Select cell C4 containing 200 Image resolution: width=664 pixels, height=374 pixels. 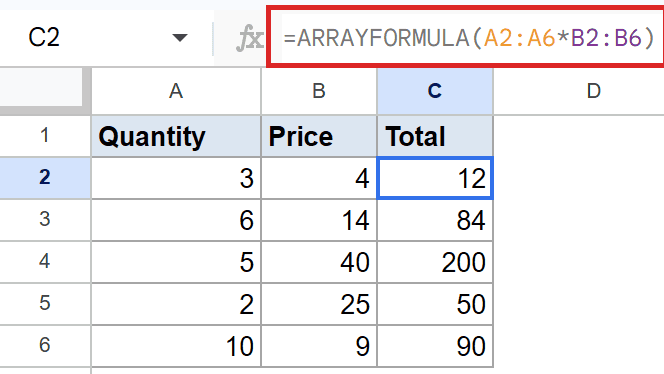pos(435,262)
